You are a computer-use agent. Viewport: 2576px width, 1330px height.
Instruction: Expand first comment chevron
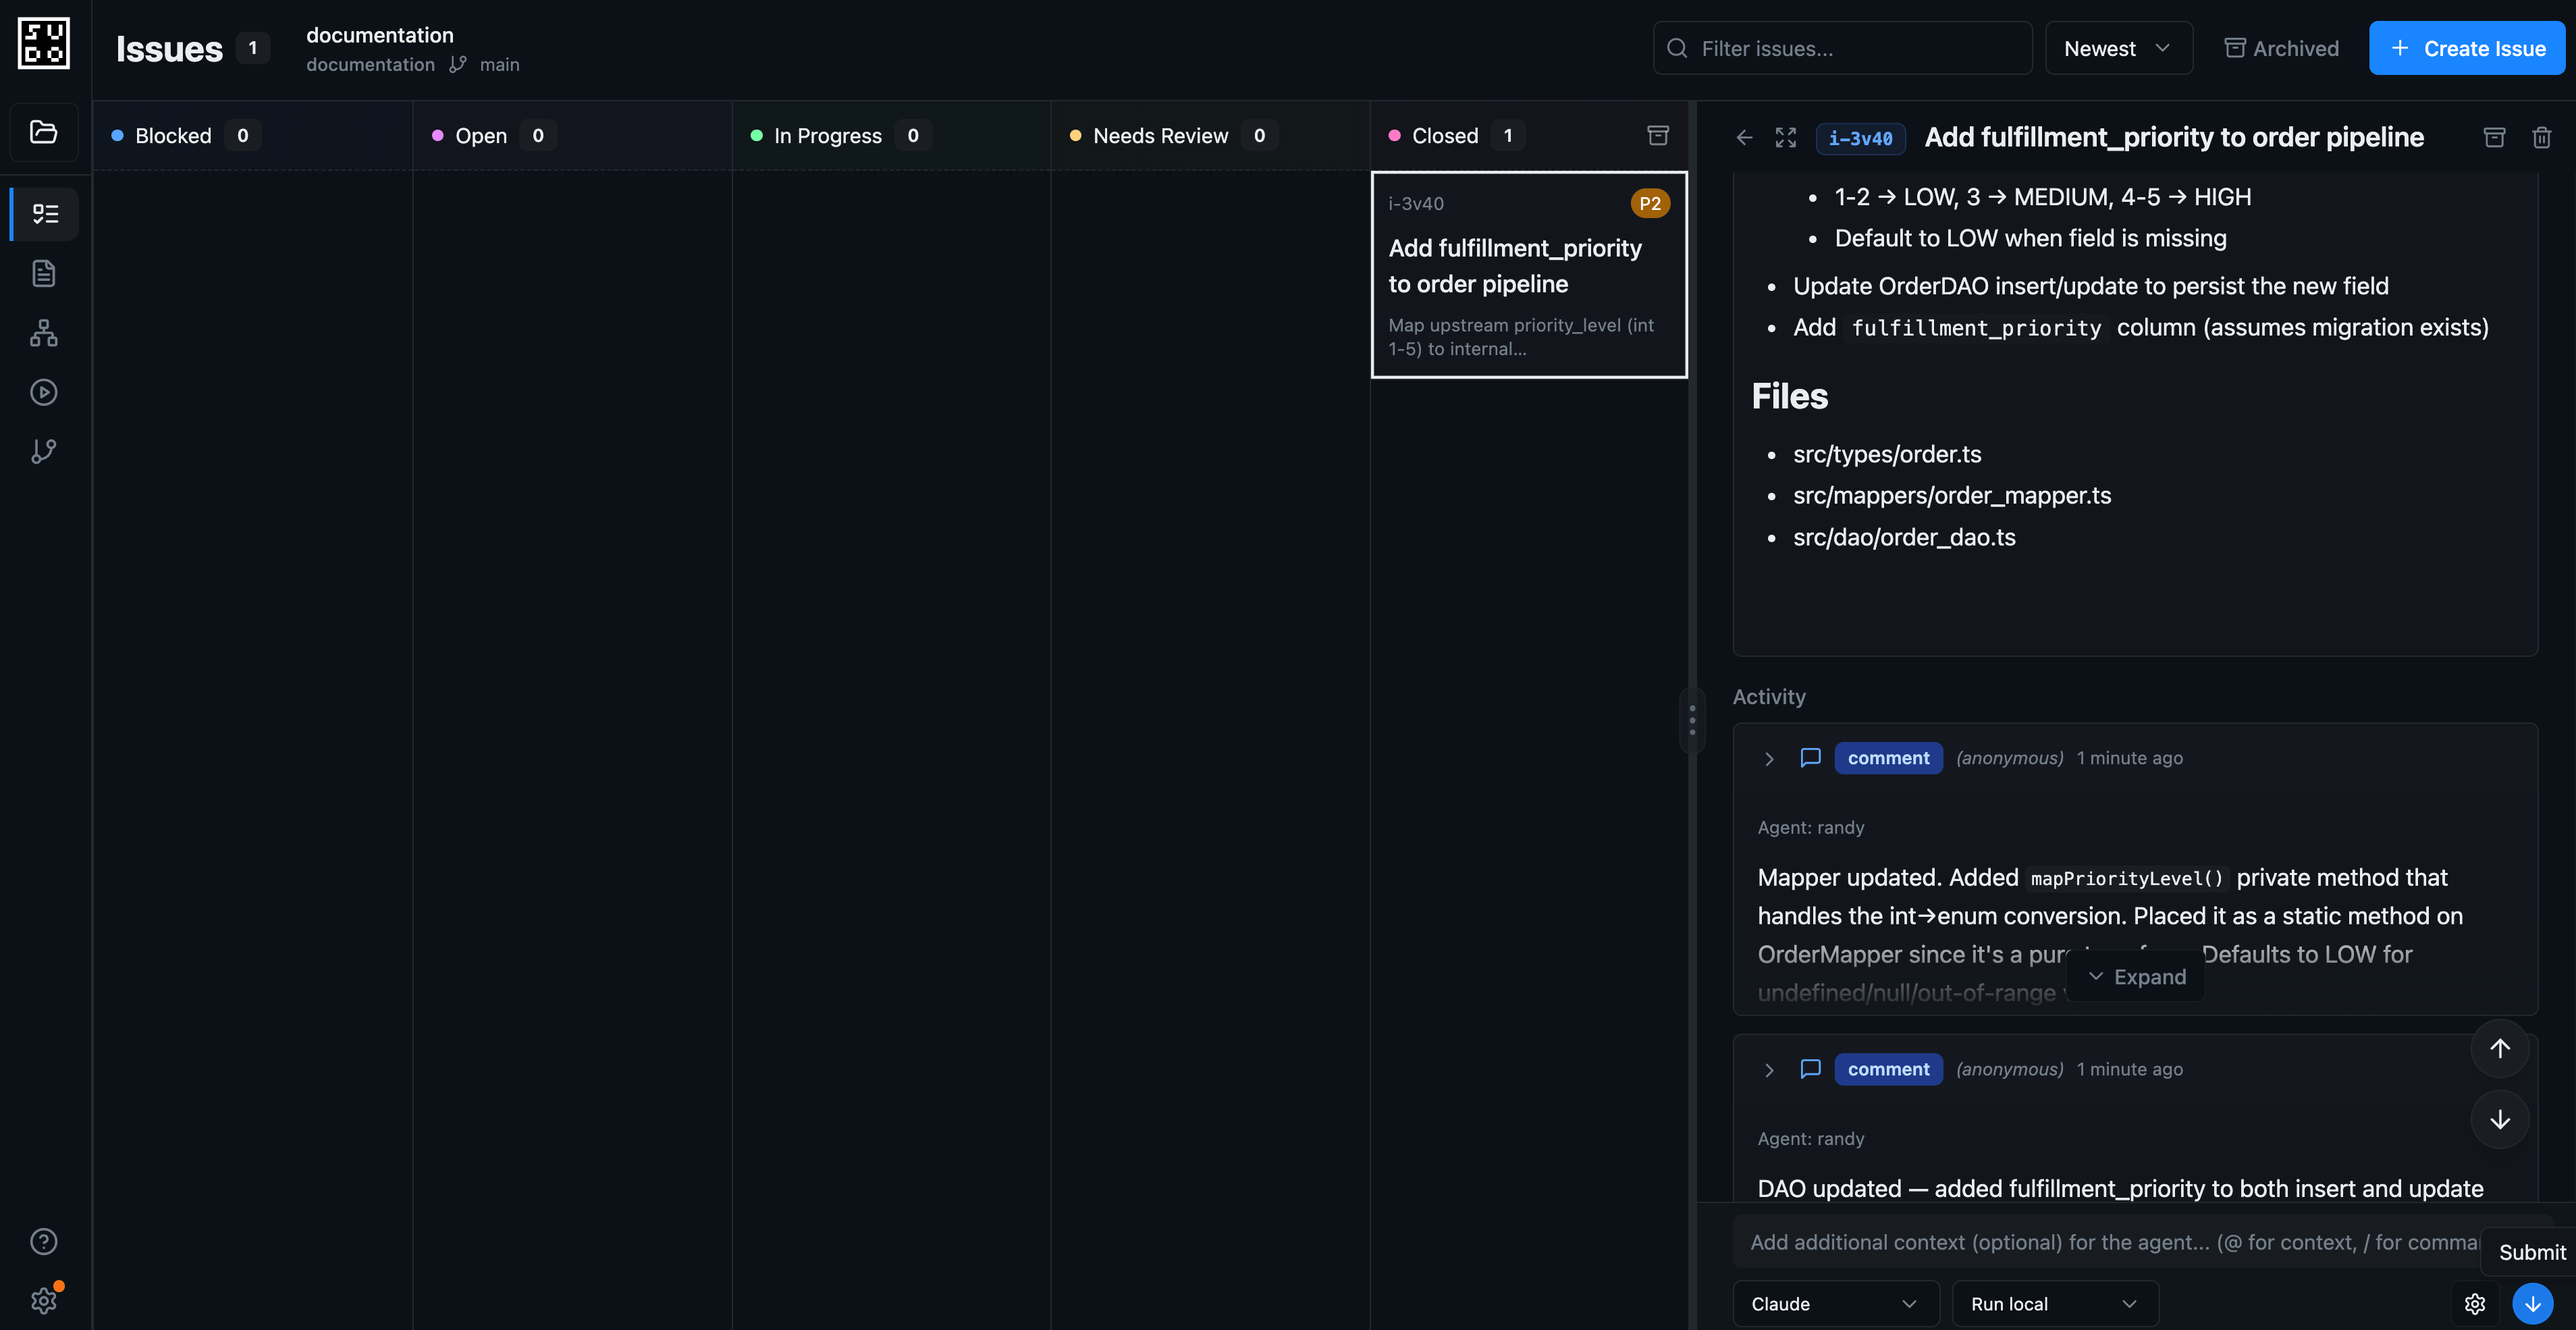click(x=1769, y=759)
